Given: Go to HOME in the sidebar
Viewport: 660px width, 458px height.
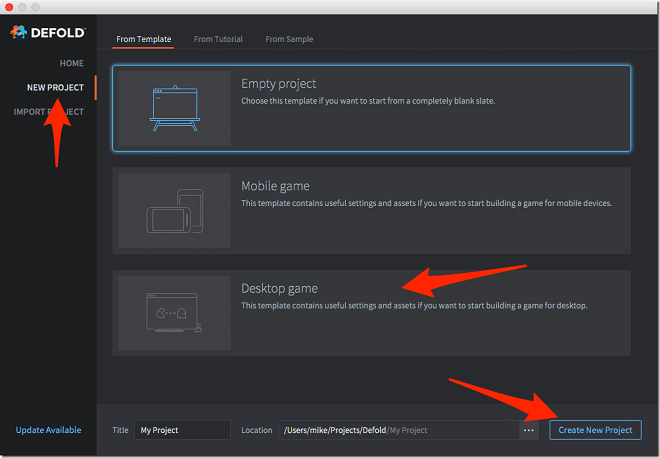Looking at the screenshot, I should pos(72,63).
